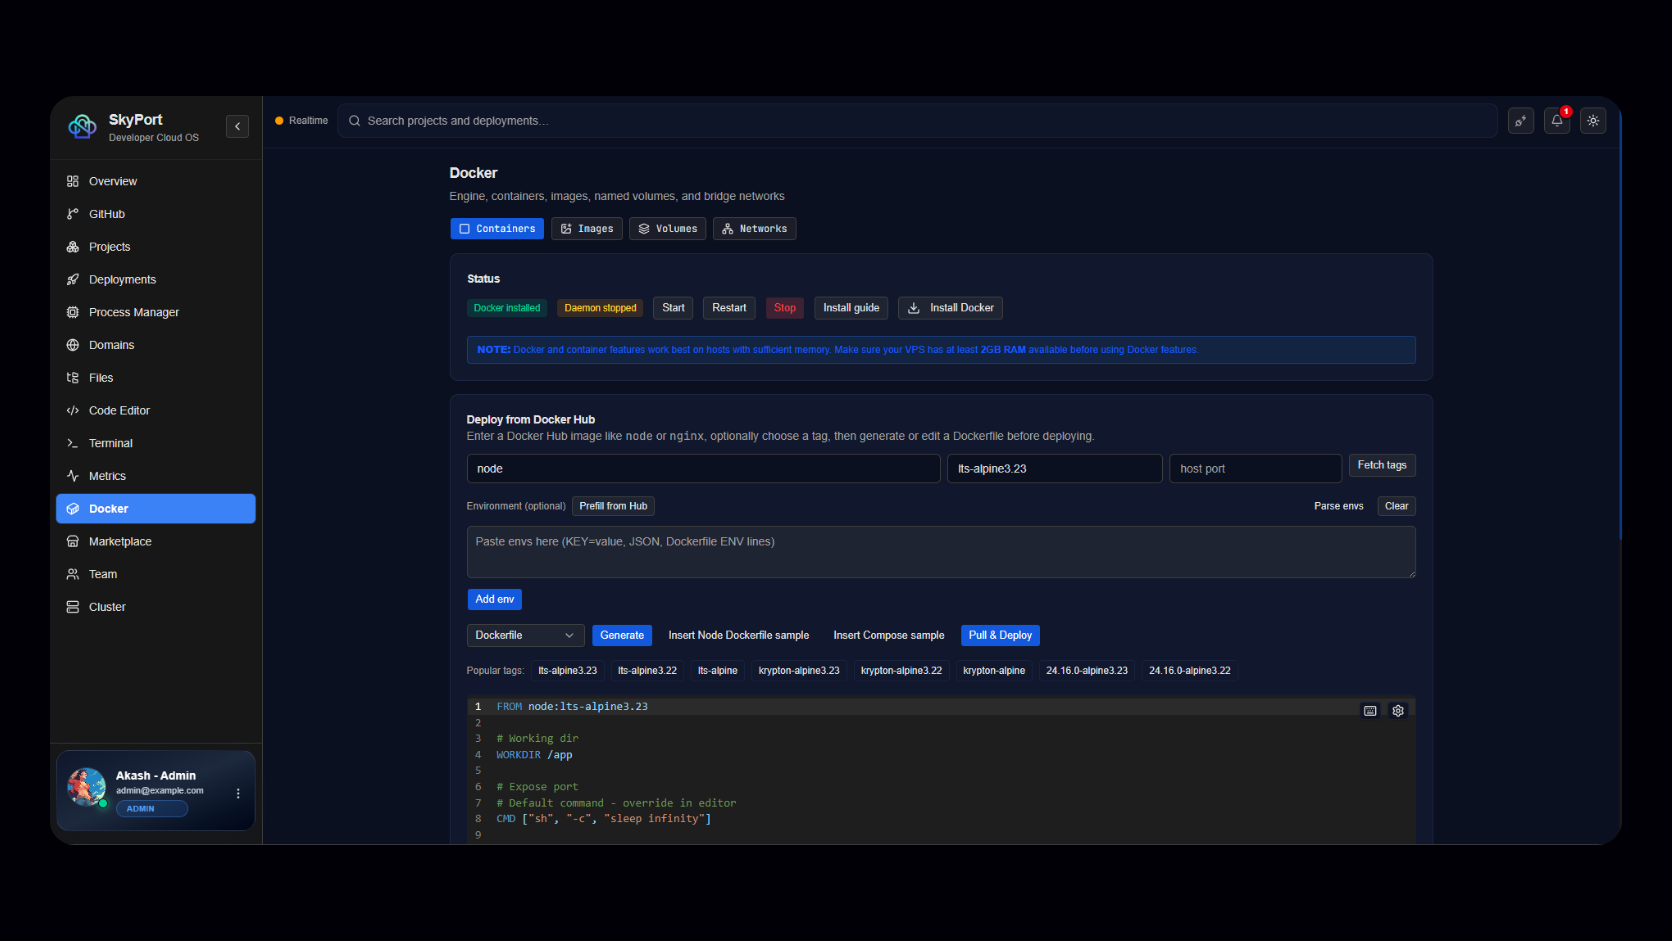Click the WORKDIR /app line in the editor

tap(534, 755)
